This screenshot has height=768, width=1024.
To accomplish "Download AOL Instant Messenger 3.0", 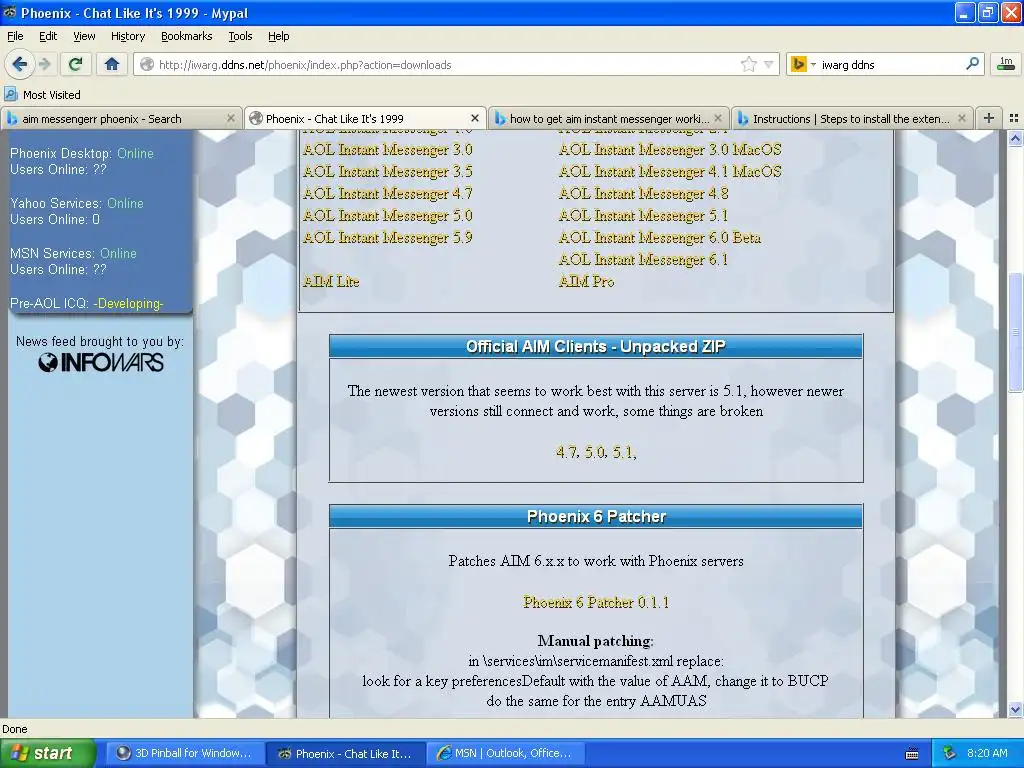I will 388,150.
